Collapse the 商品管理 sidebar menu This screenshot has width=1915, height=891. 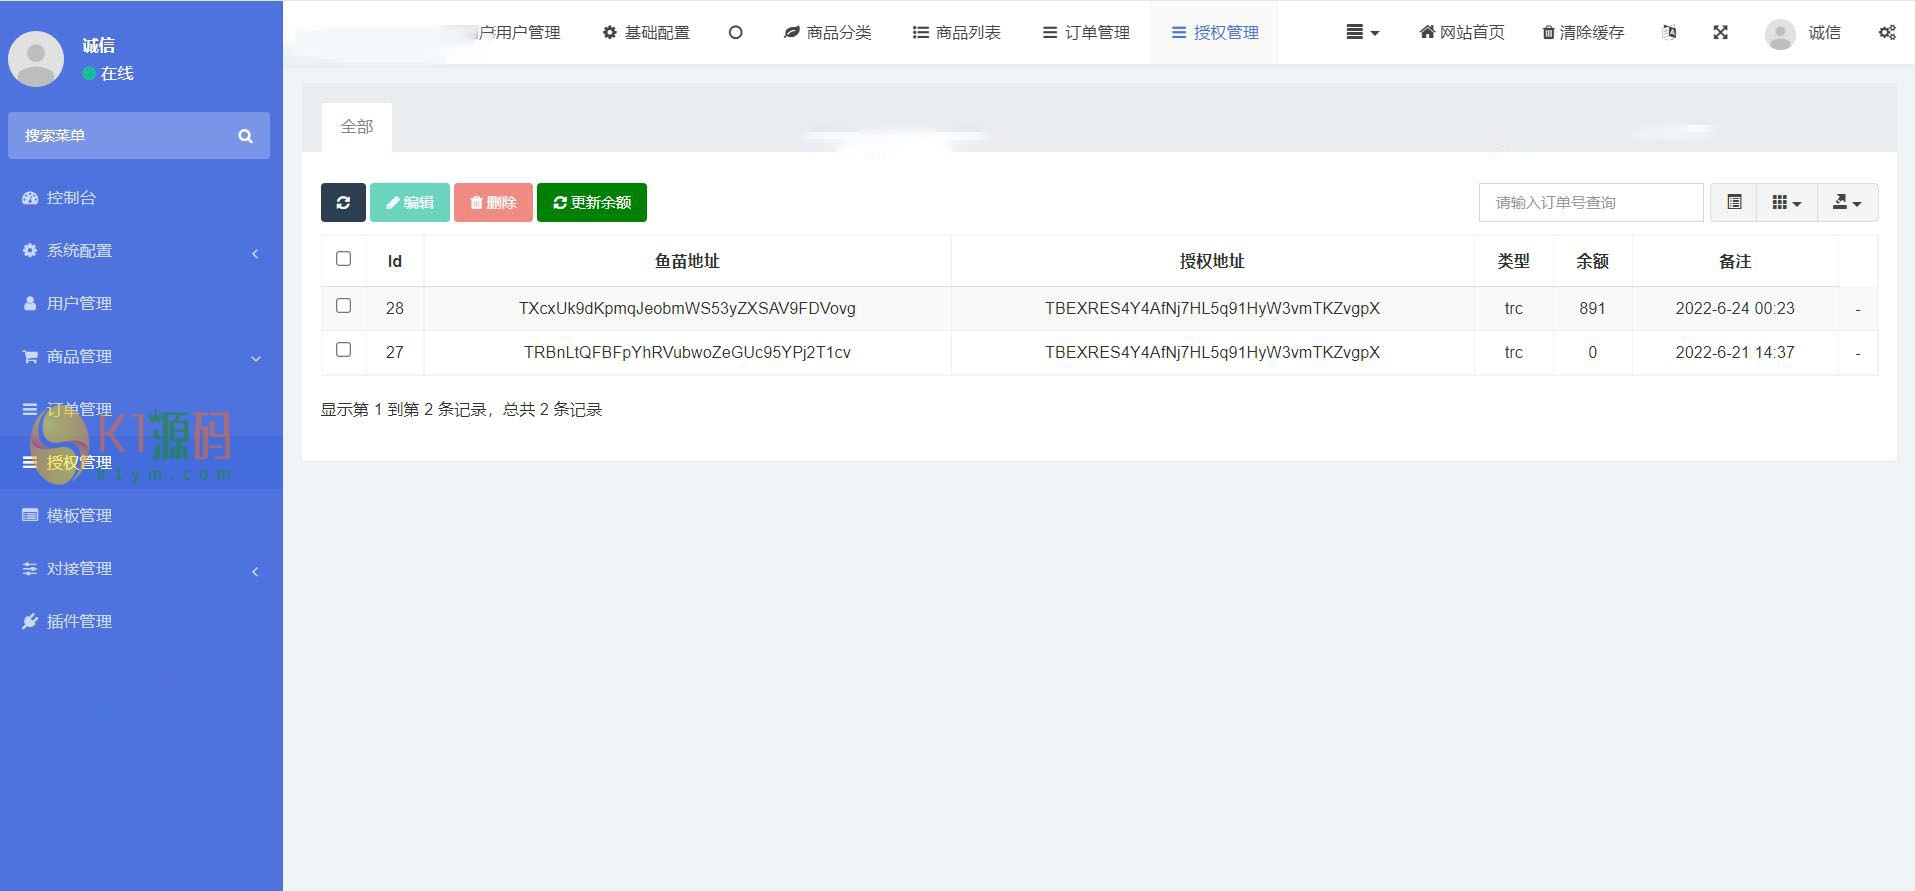141,357
